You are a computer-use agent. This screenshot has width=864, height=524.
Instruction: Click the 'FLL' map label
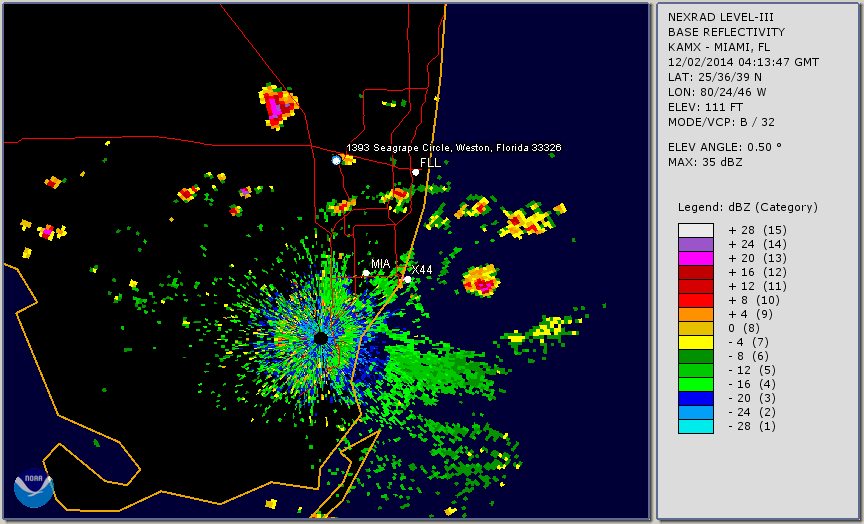[430, 163]
